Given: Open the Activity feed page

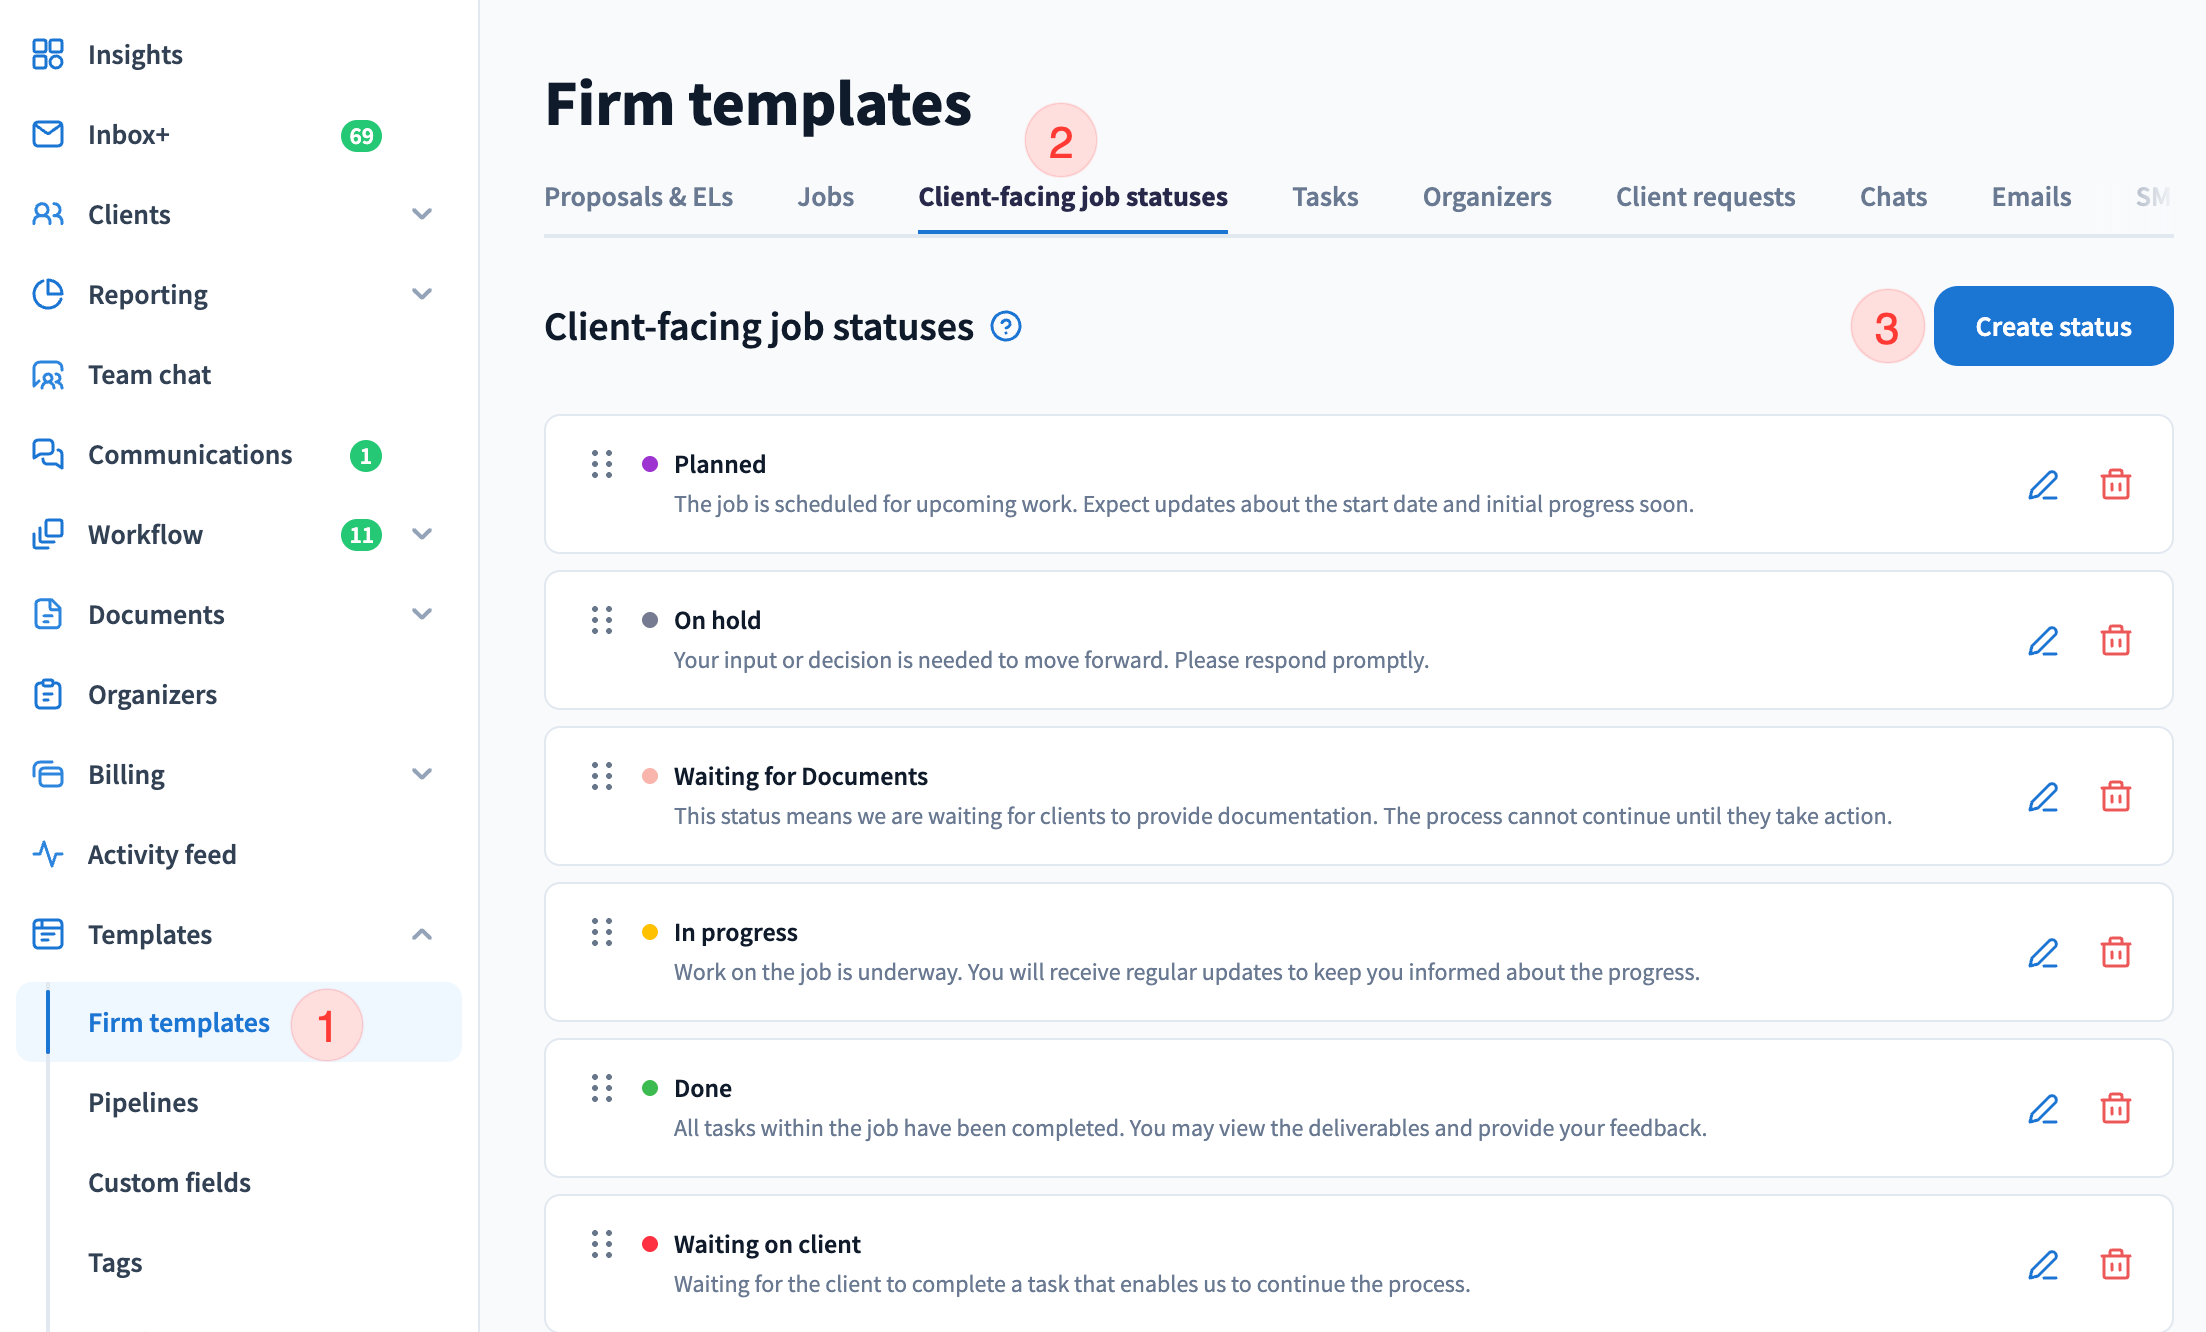Looking at the screenshot, I should point(162,855).
